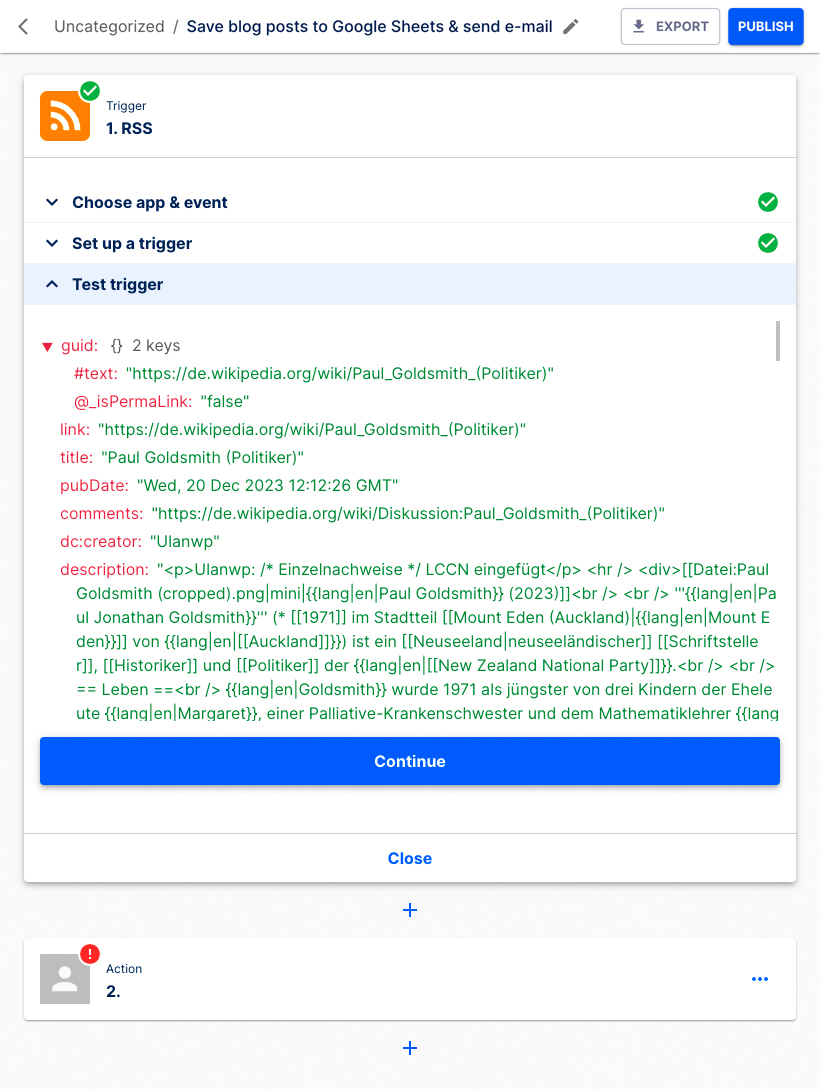Screen dimensions: 820x1089
Task: Click the green checkmark on Choose app & event
Action: (x=768, y=202)
